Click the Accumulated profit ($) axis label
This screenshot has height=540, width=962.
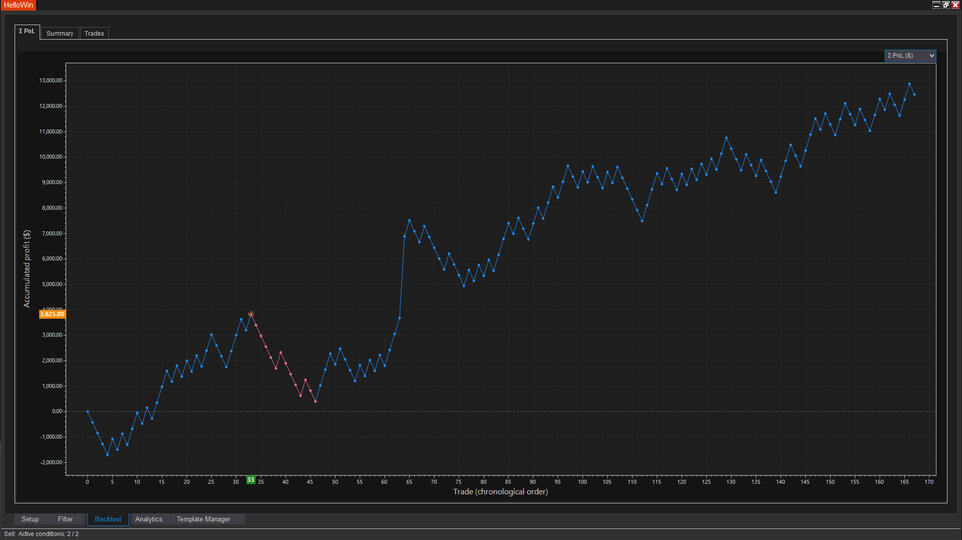tap(28, 267)
